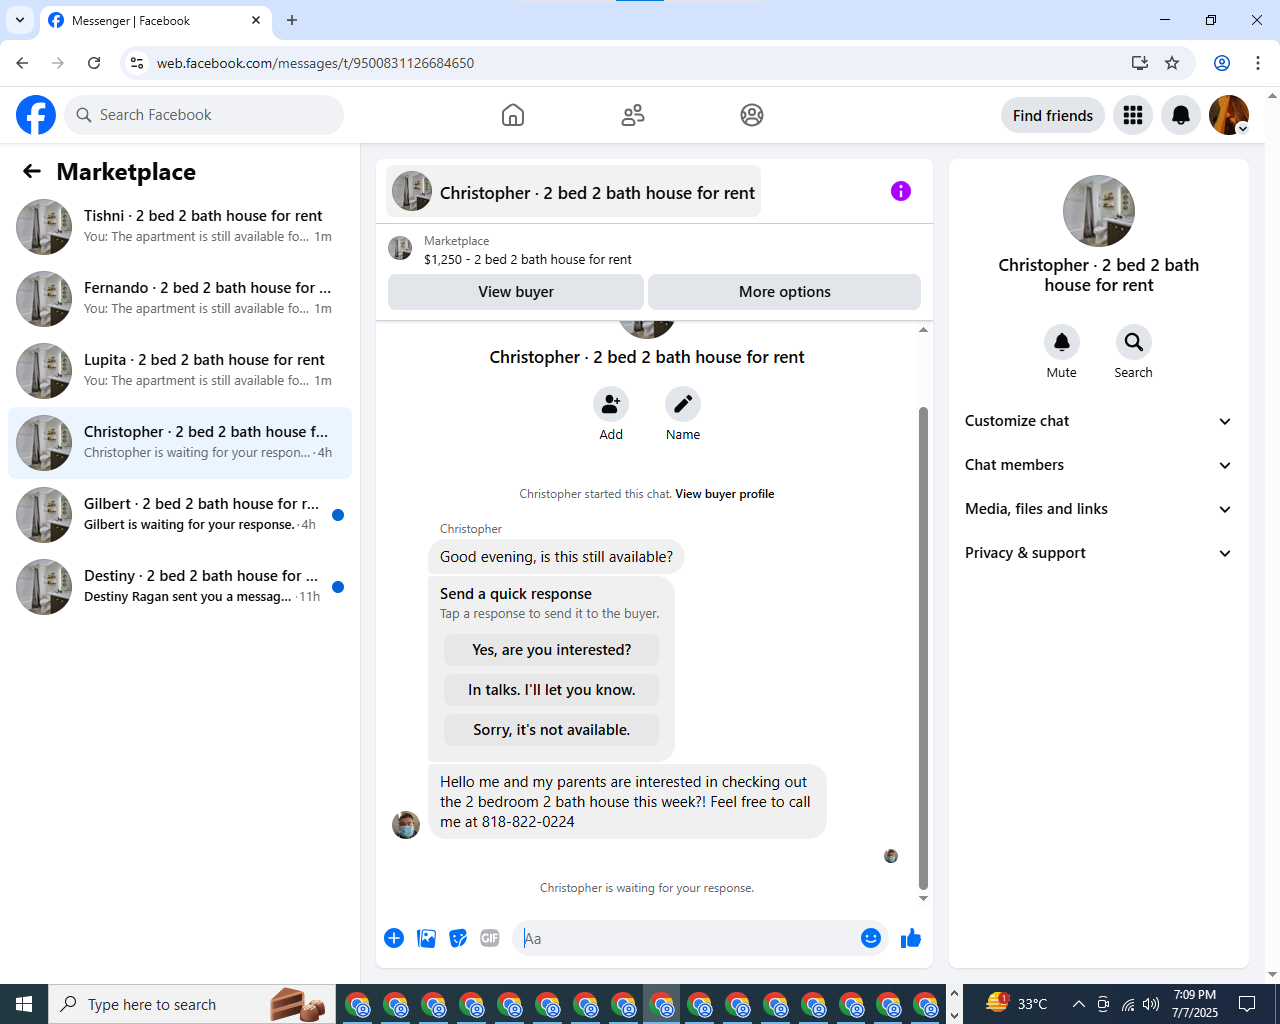
Task: Mute this conversation bell icon
Action: point(1062,342)
